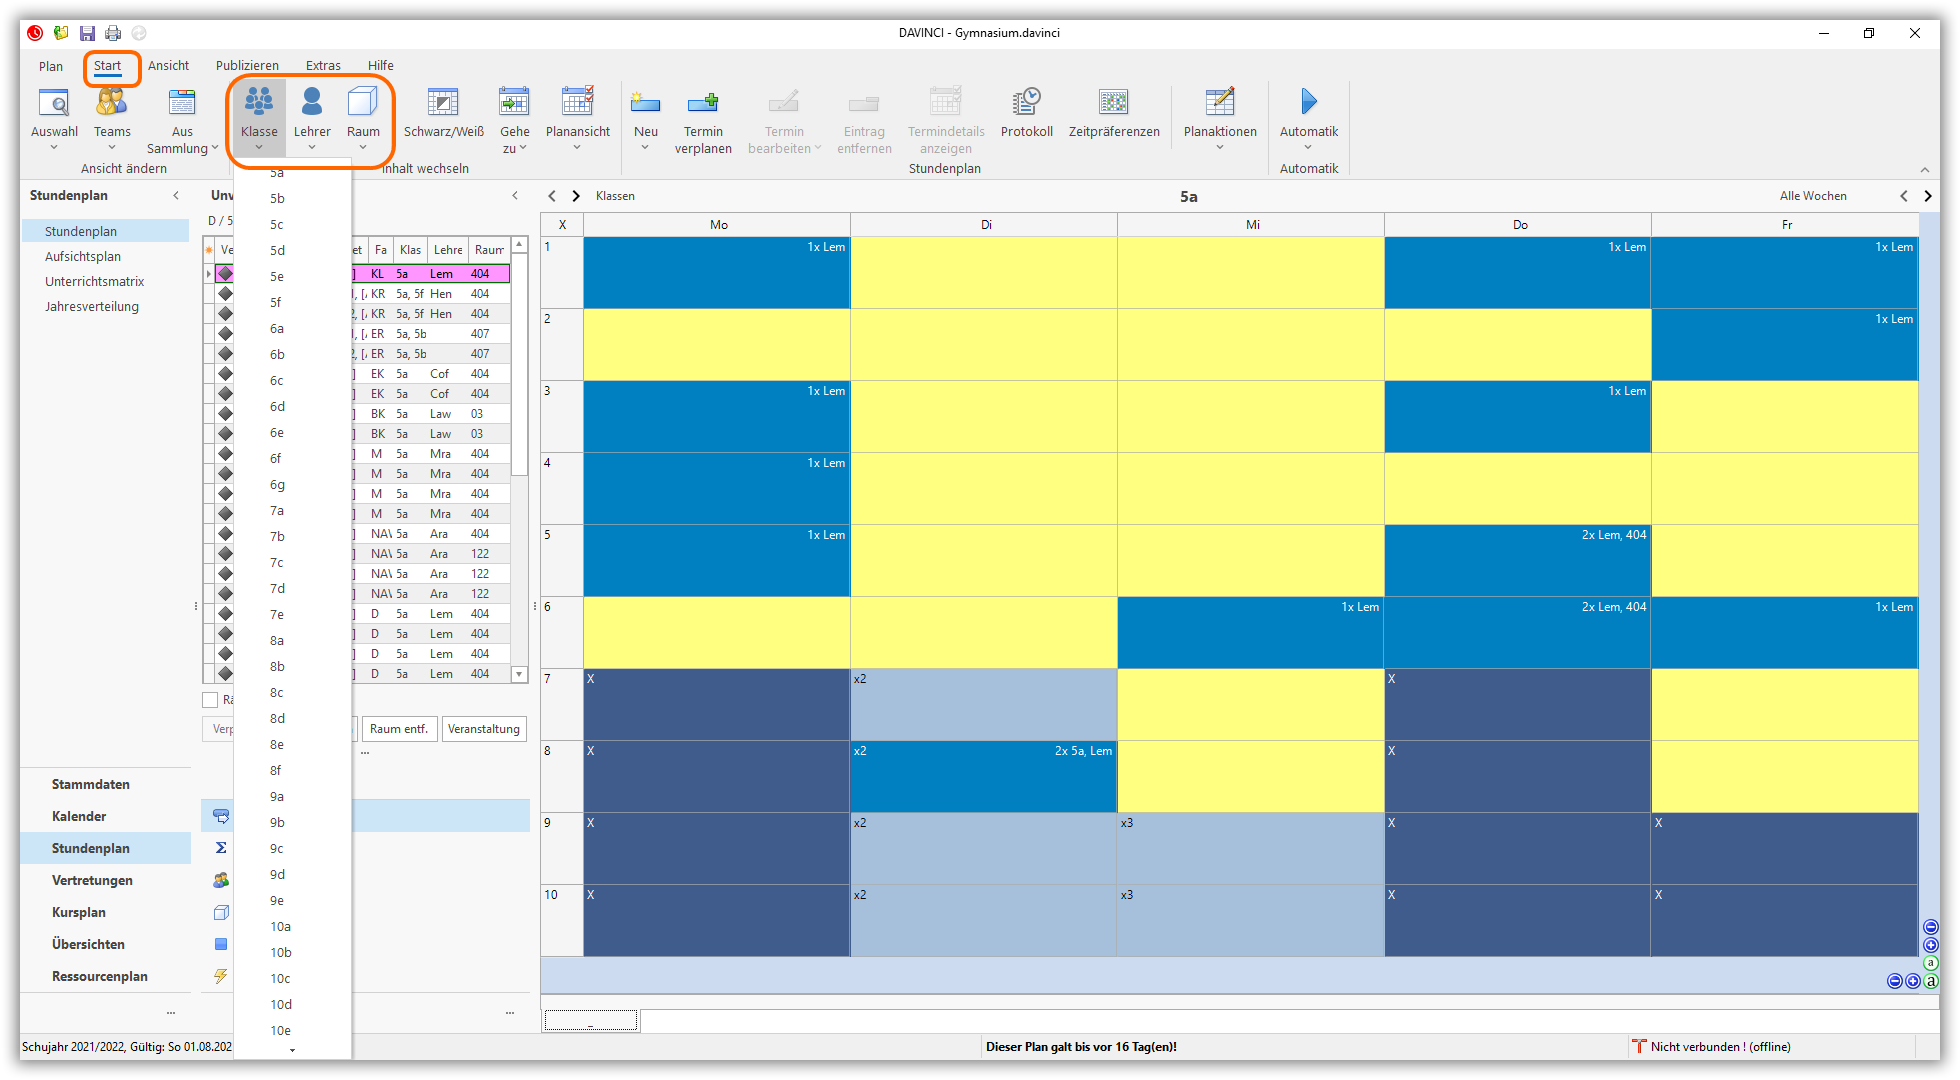Open the Automatik dropdown arrow
Viewport: 1960px width, 1080px height.
coord(1308,148)
